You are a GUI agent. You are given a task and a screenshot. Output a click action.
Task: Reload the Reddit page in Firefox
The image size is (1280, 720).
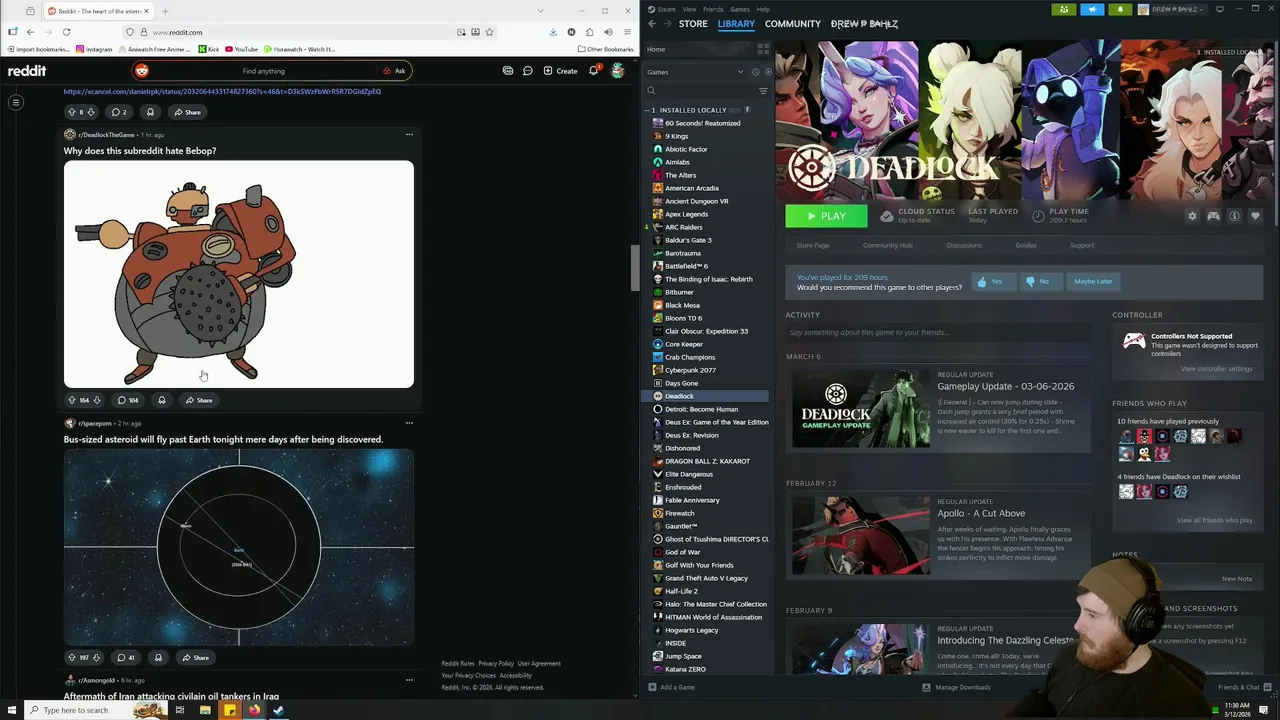pyautogui.click(x=66, y=32)
